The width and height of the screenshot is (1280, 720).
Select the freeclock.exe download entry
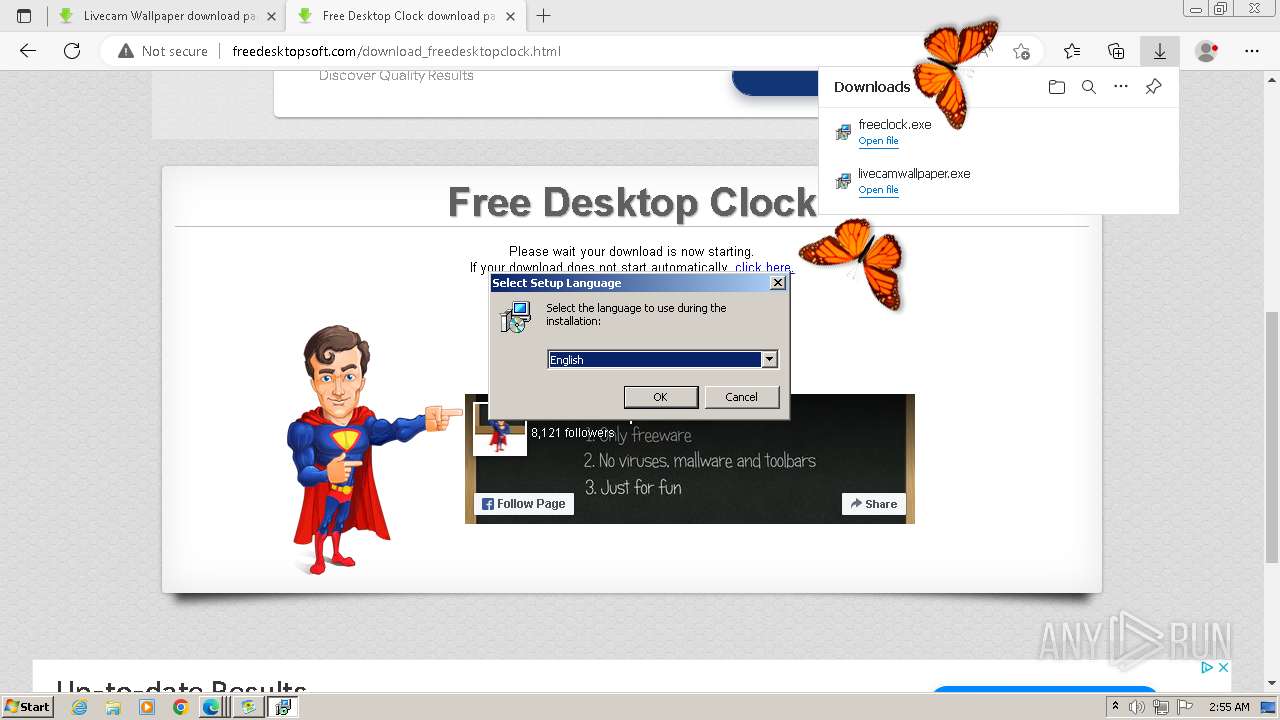pyautogui.click(x=999, y=132)
